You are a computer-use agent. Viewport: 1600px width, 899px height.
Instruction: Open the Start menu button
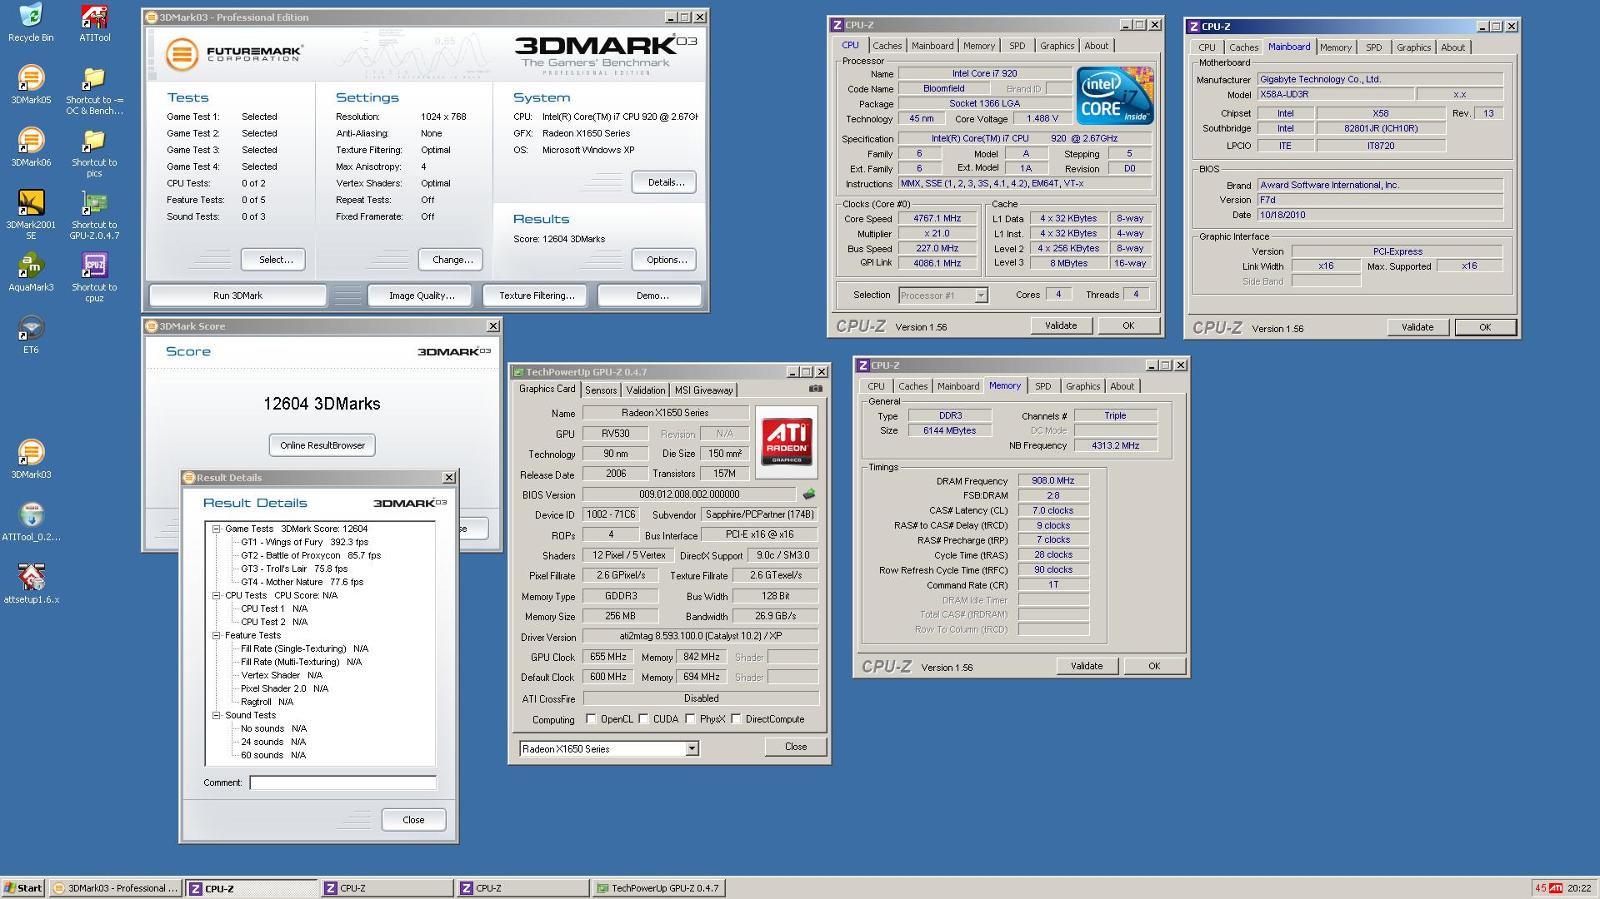(x=23, y=888)
